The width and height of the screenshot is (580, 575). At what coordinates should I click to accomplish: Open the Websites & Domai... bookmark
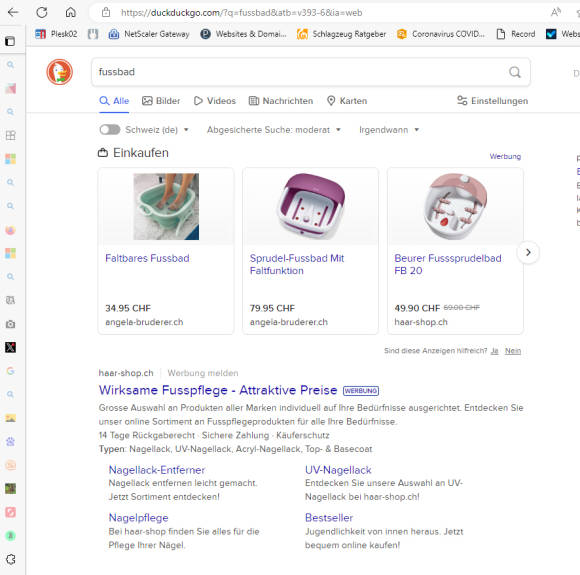pyautogui.click(x=243, y=34)
